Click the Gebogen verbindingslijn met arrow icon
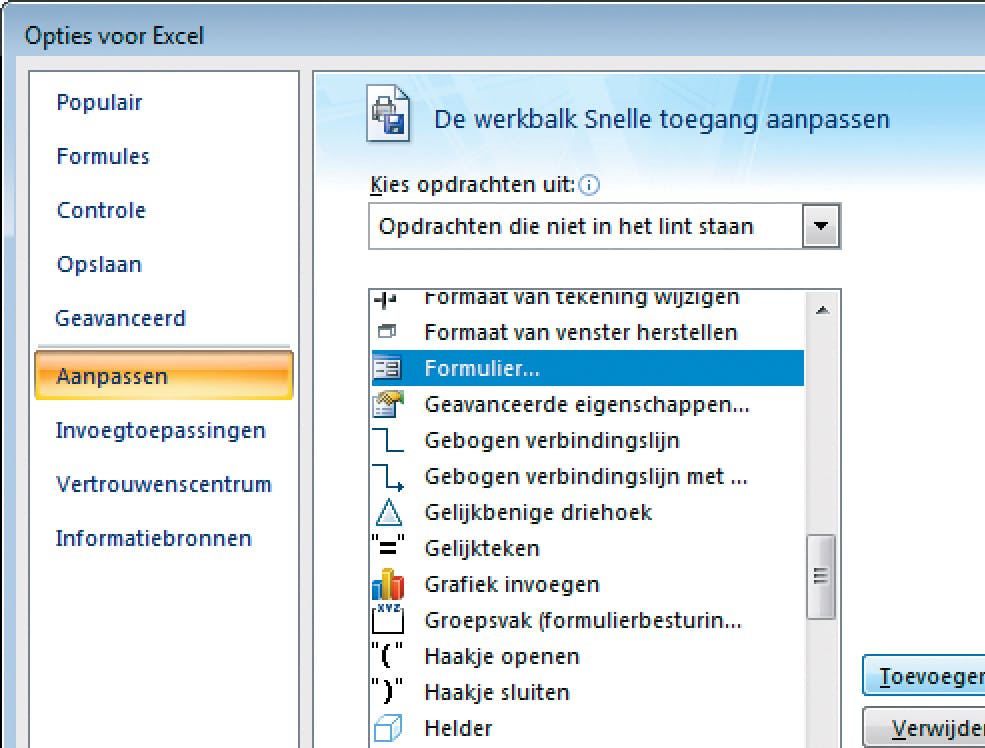This screenshot has width=985, height=748. [x=388, y=477]
